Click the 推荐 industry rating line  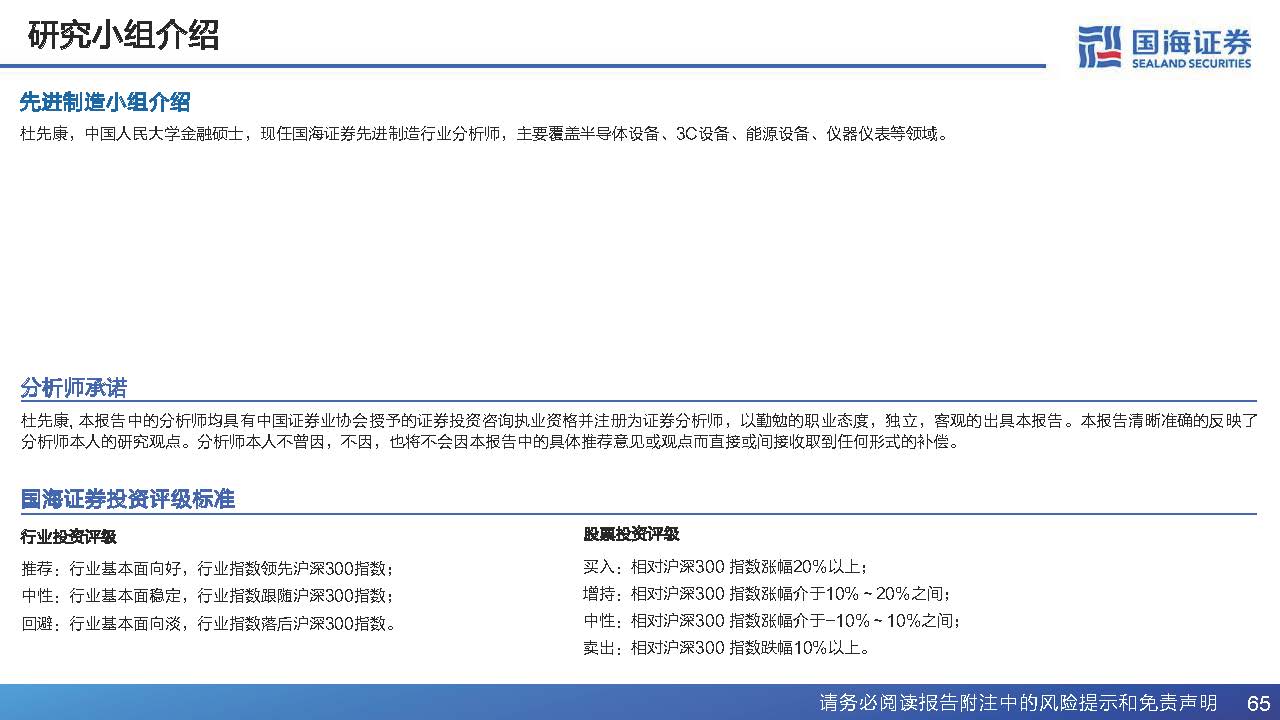208,568
